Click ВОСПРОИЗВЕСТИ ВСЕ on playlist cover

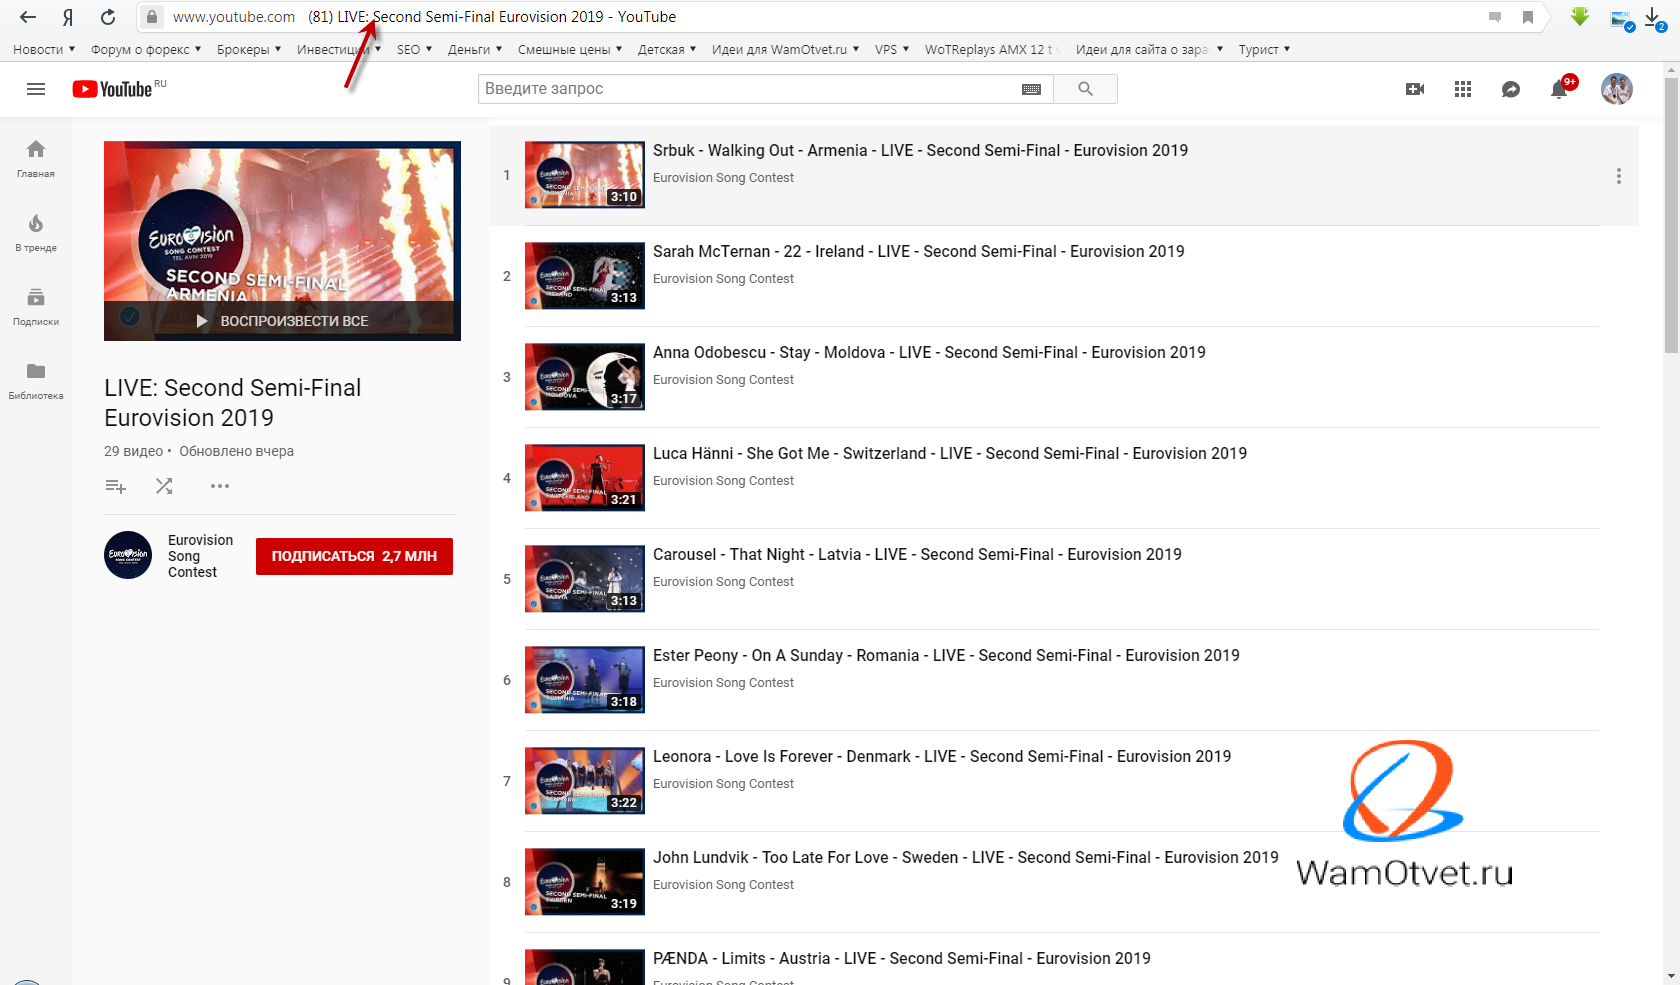pyautogui.click(x=282, y=321)
